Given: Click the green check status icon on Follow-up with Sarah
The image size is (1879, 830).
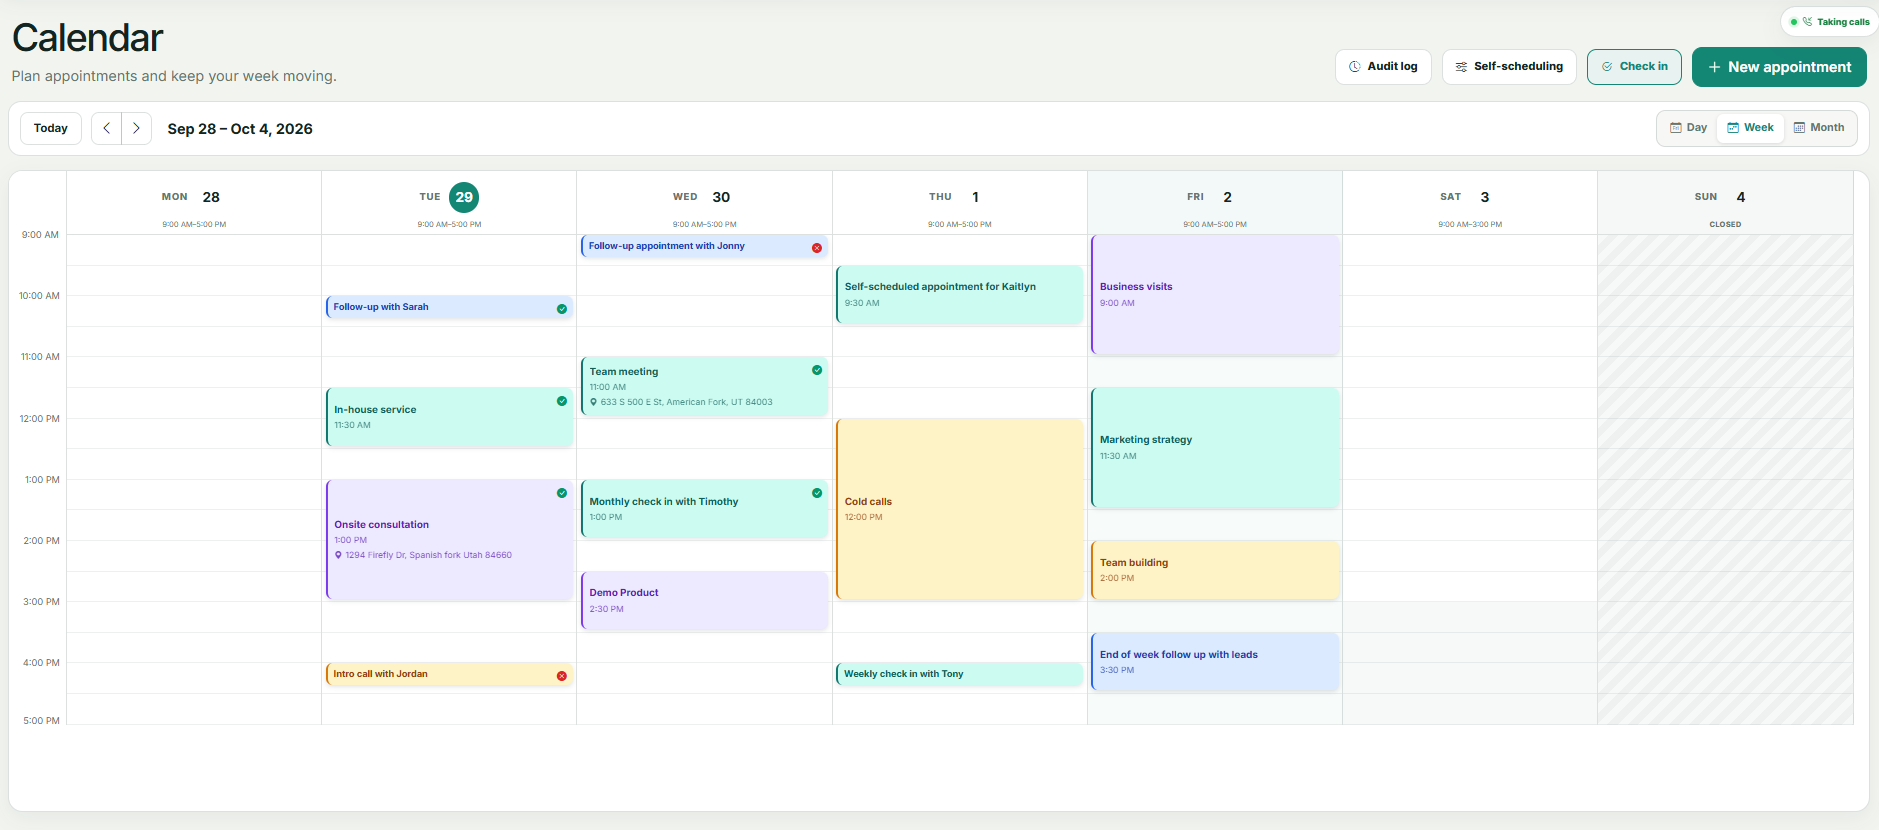Looking at the screenshot, I should pyautogui.click(x=562, y=309).
